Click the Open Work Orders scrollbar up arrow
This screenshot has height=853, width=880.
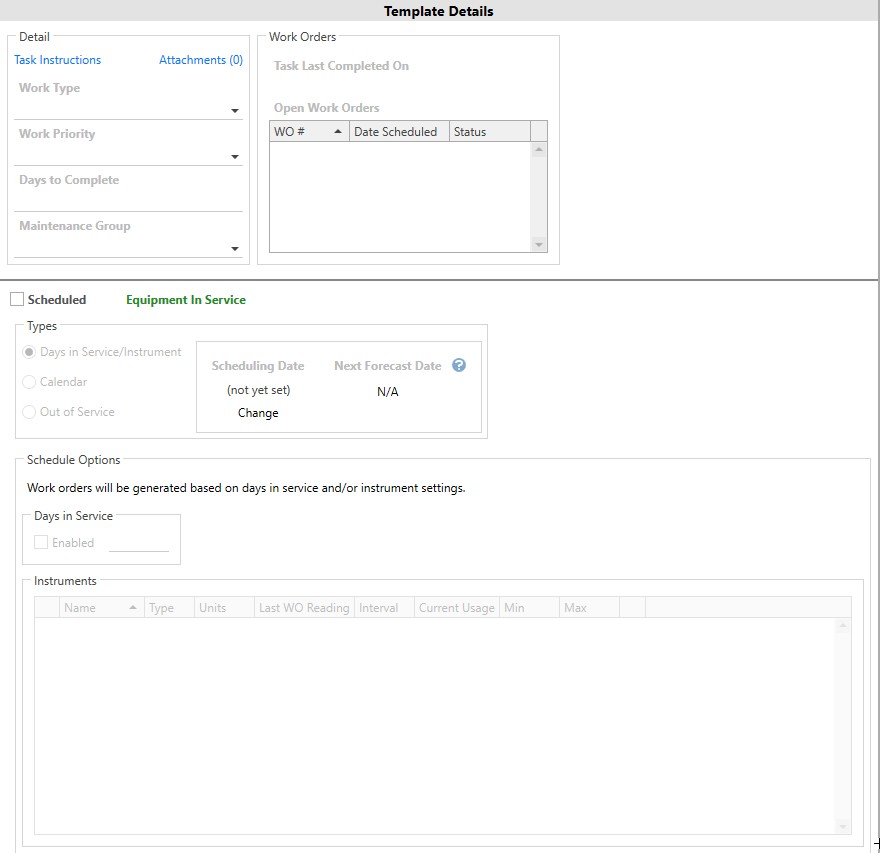tap(539, 149)
